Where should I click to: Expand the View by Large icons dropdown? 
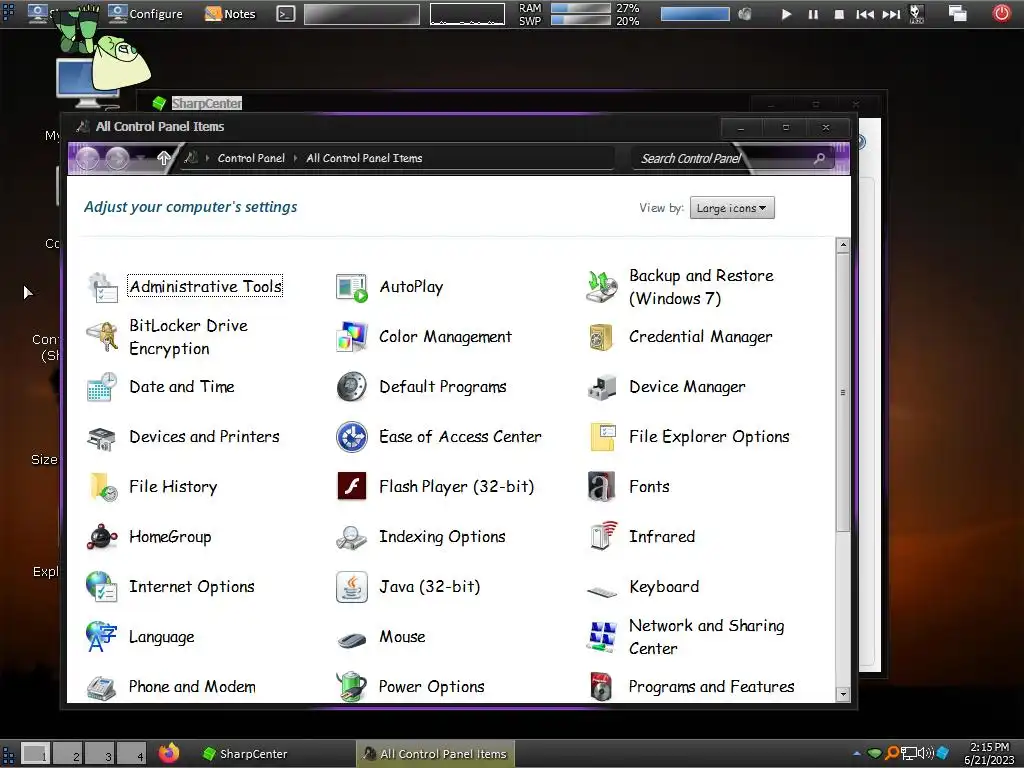coord(732,208)
